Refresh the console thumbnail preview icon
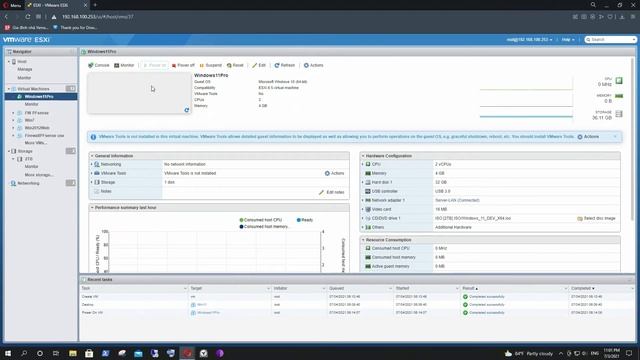640x360 pixels. coord(187,110)
